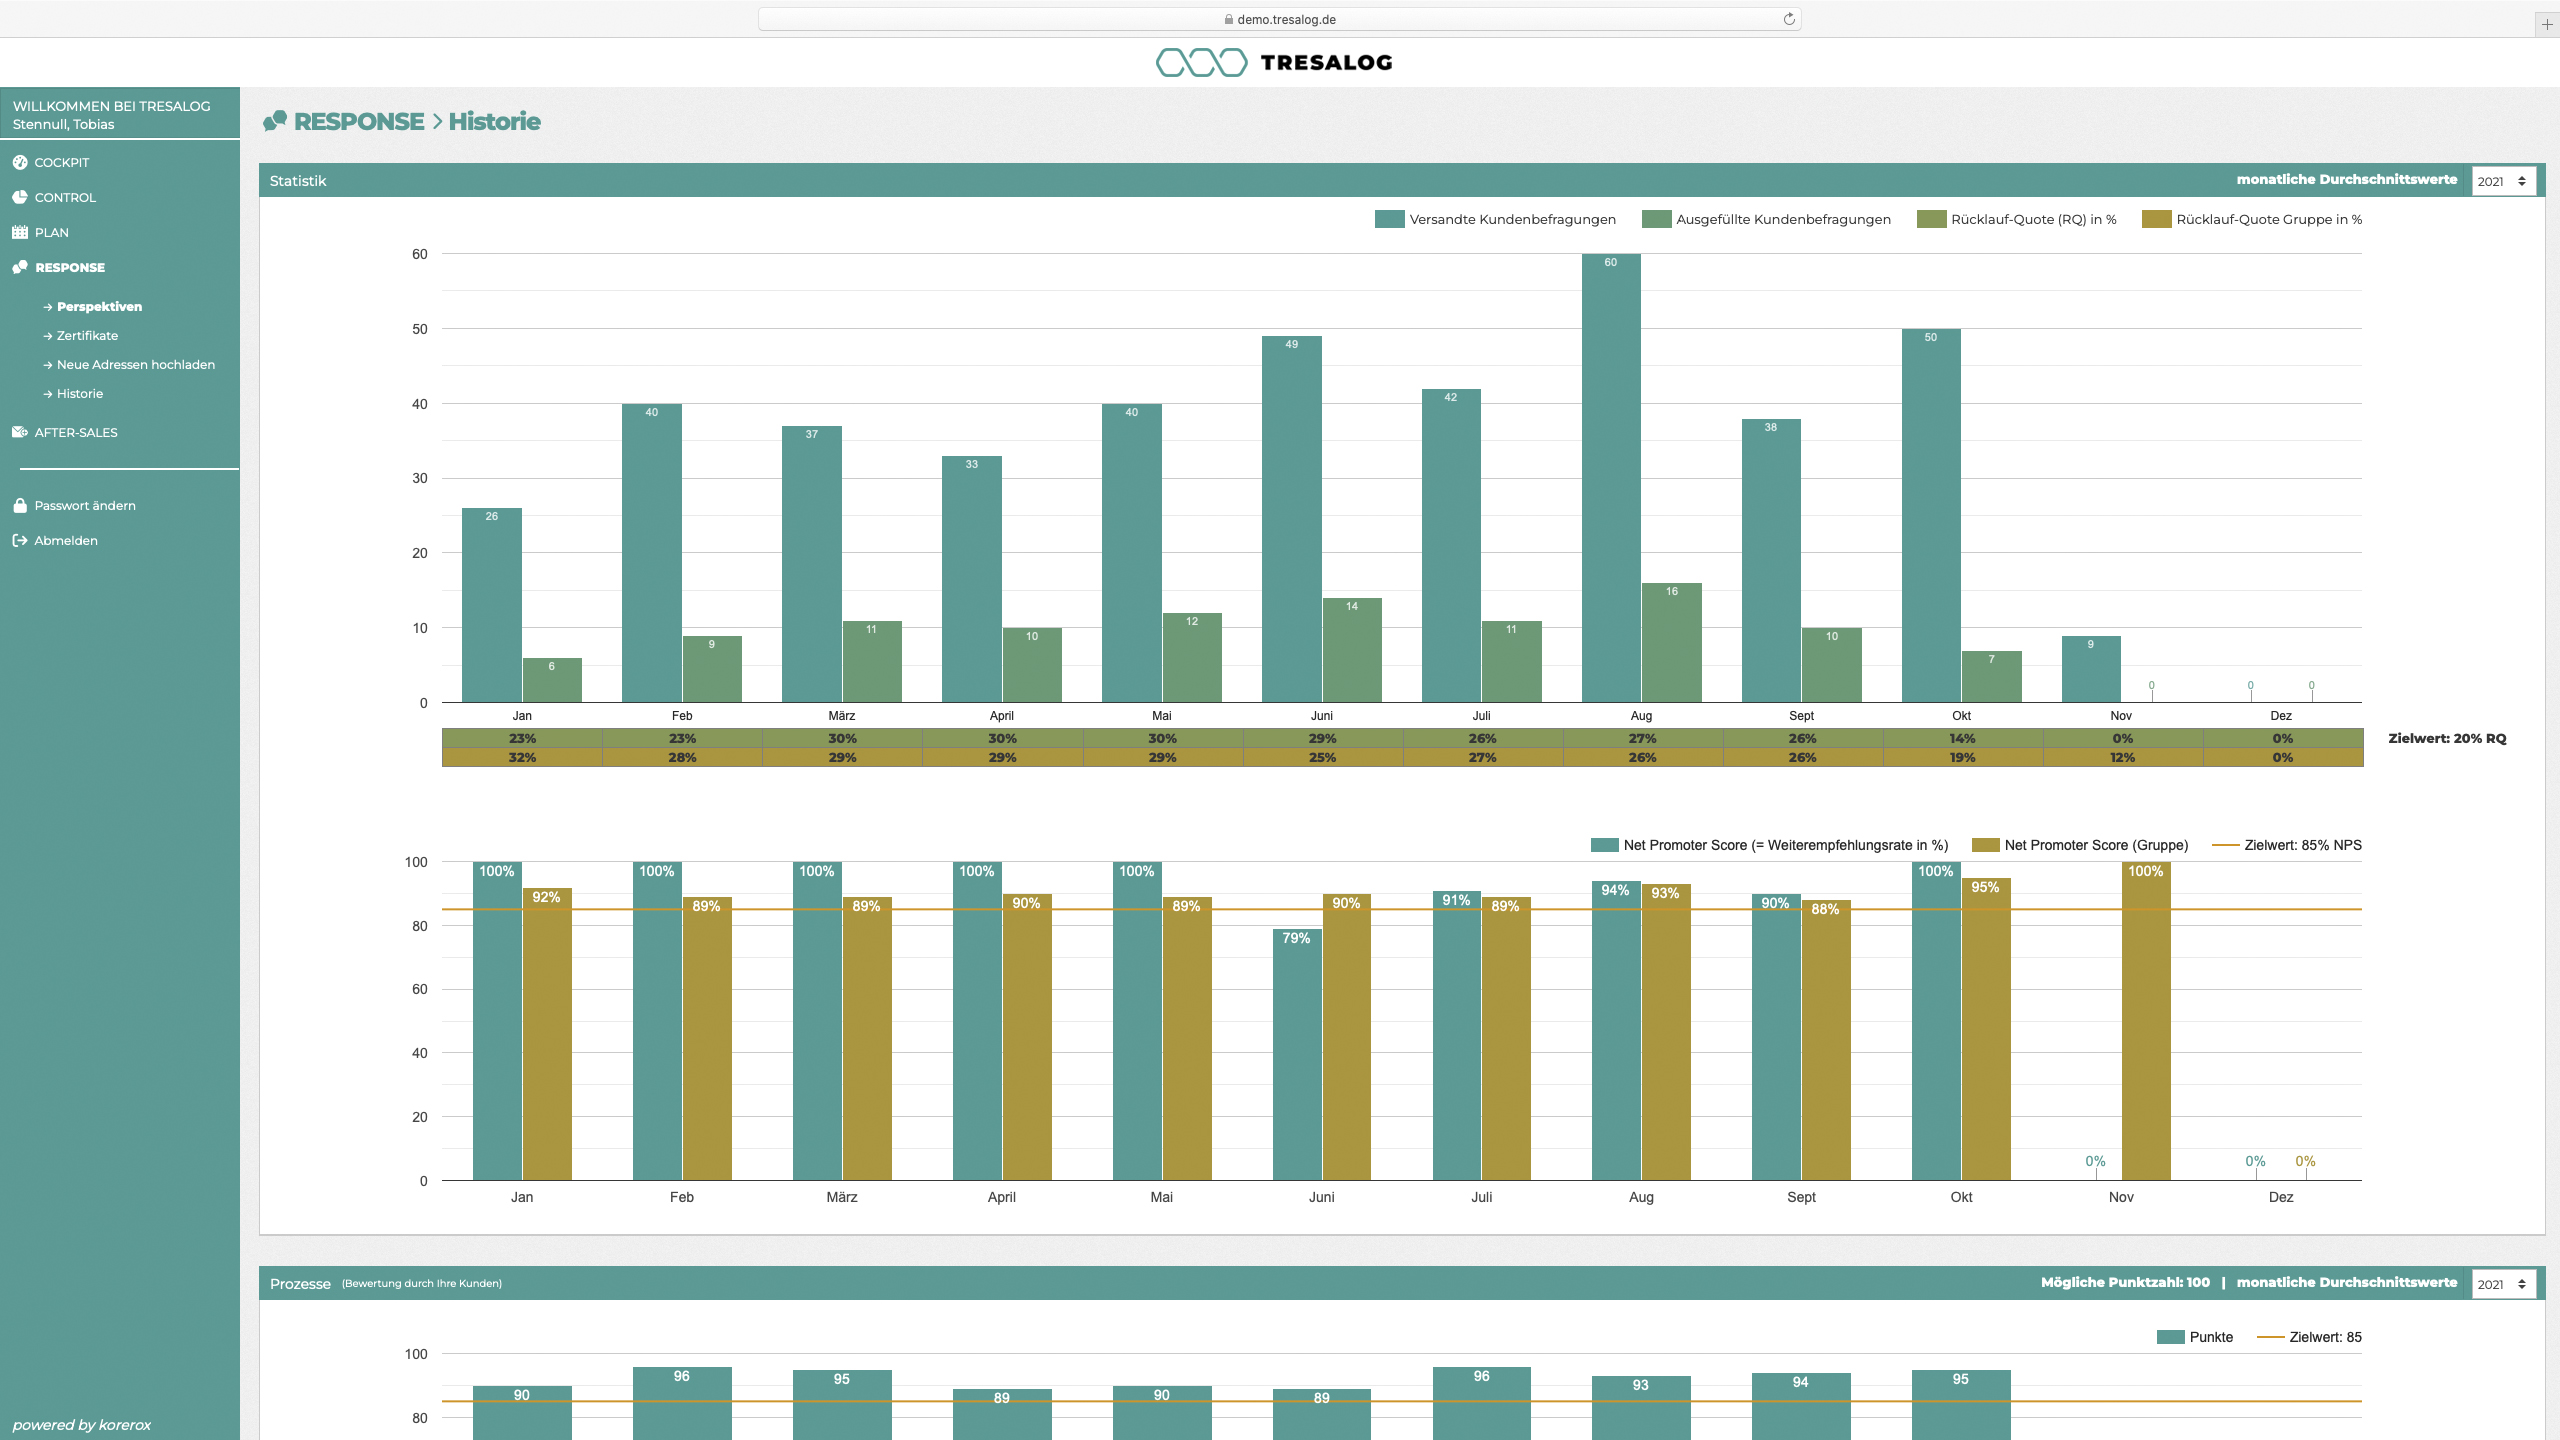The height and width of the screenshot is (1440, 2560).
Task: Click the Plan calendar icon
Action: click(x=19, y=232)
